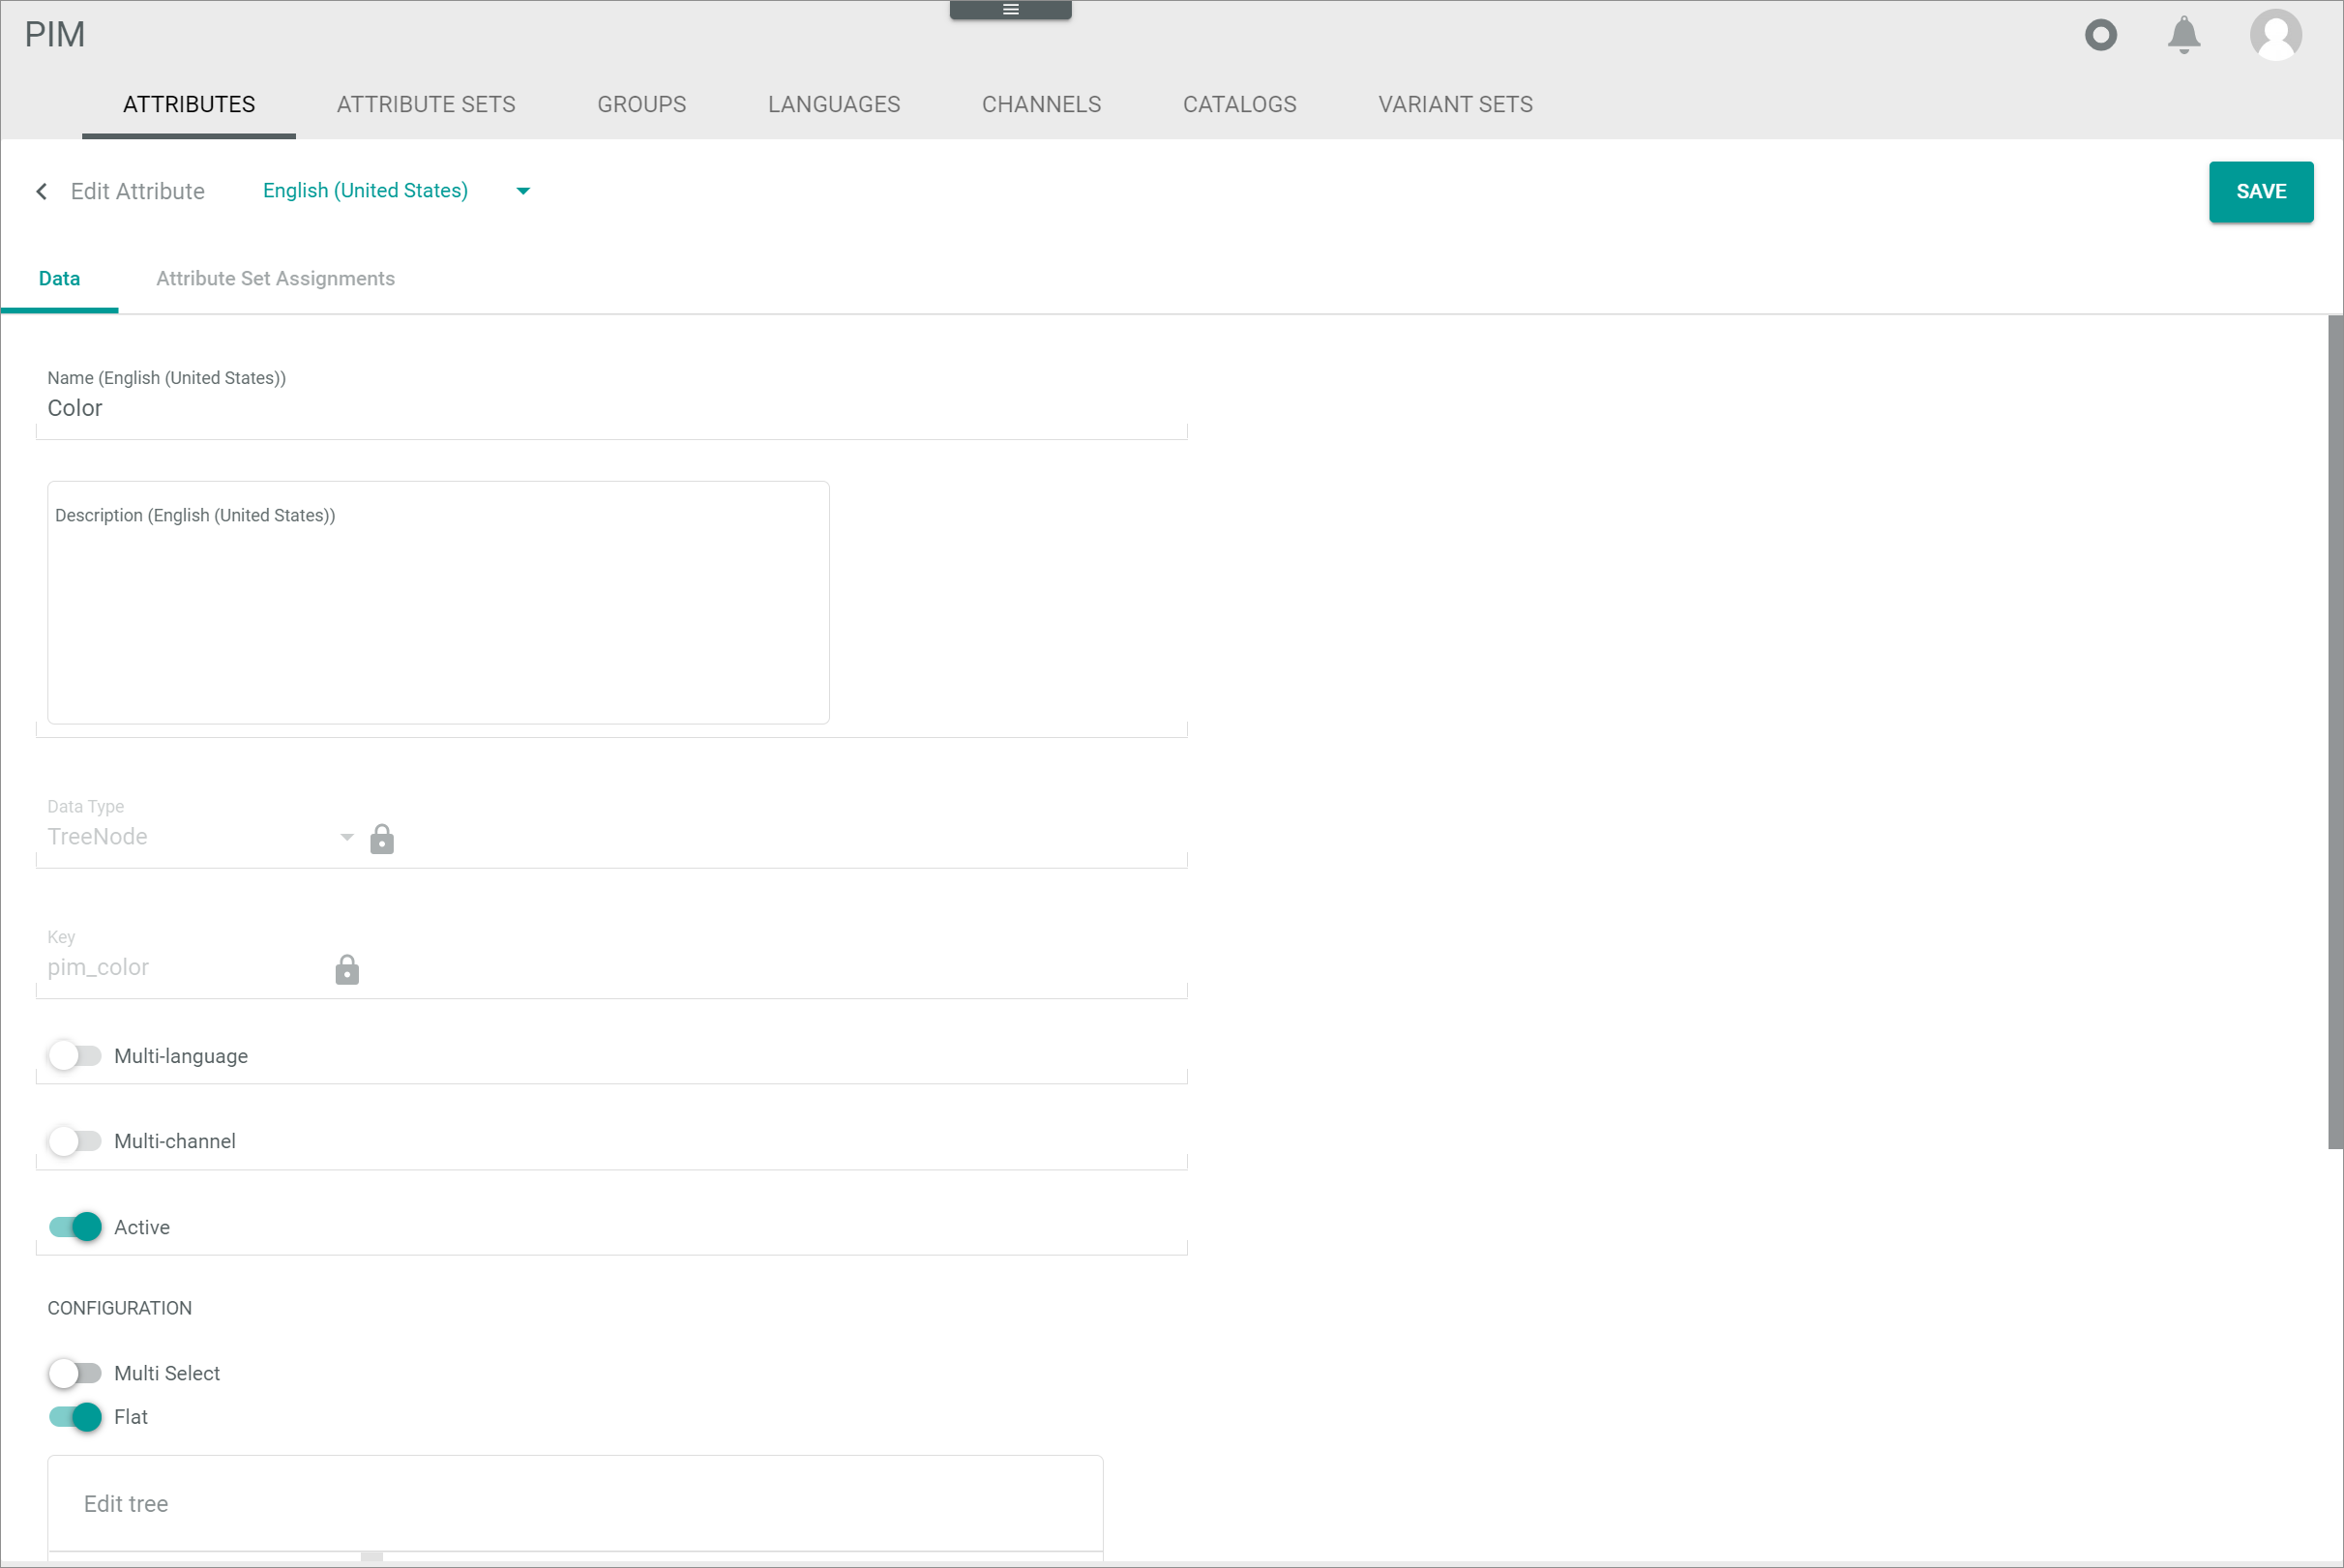
Task: Click the language dropdown arrow for English
Action: pyautogui.click(x=523, y=191)
